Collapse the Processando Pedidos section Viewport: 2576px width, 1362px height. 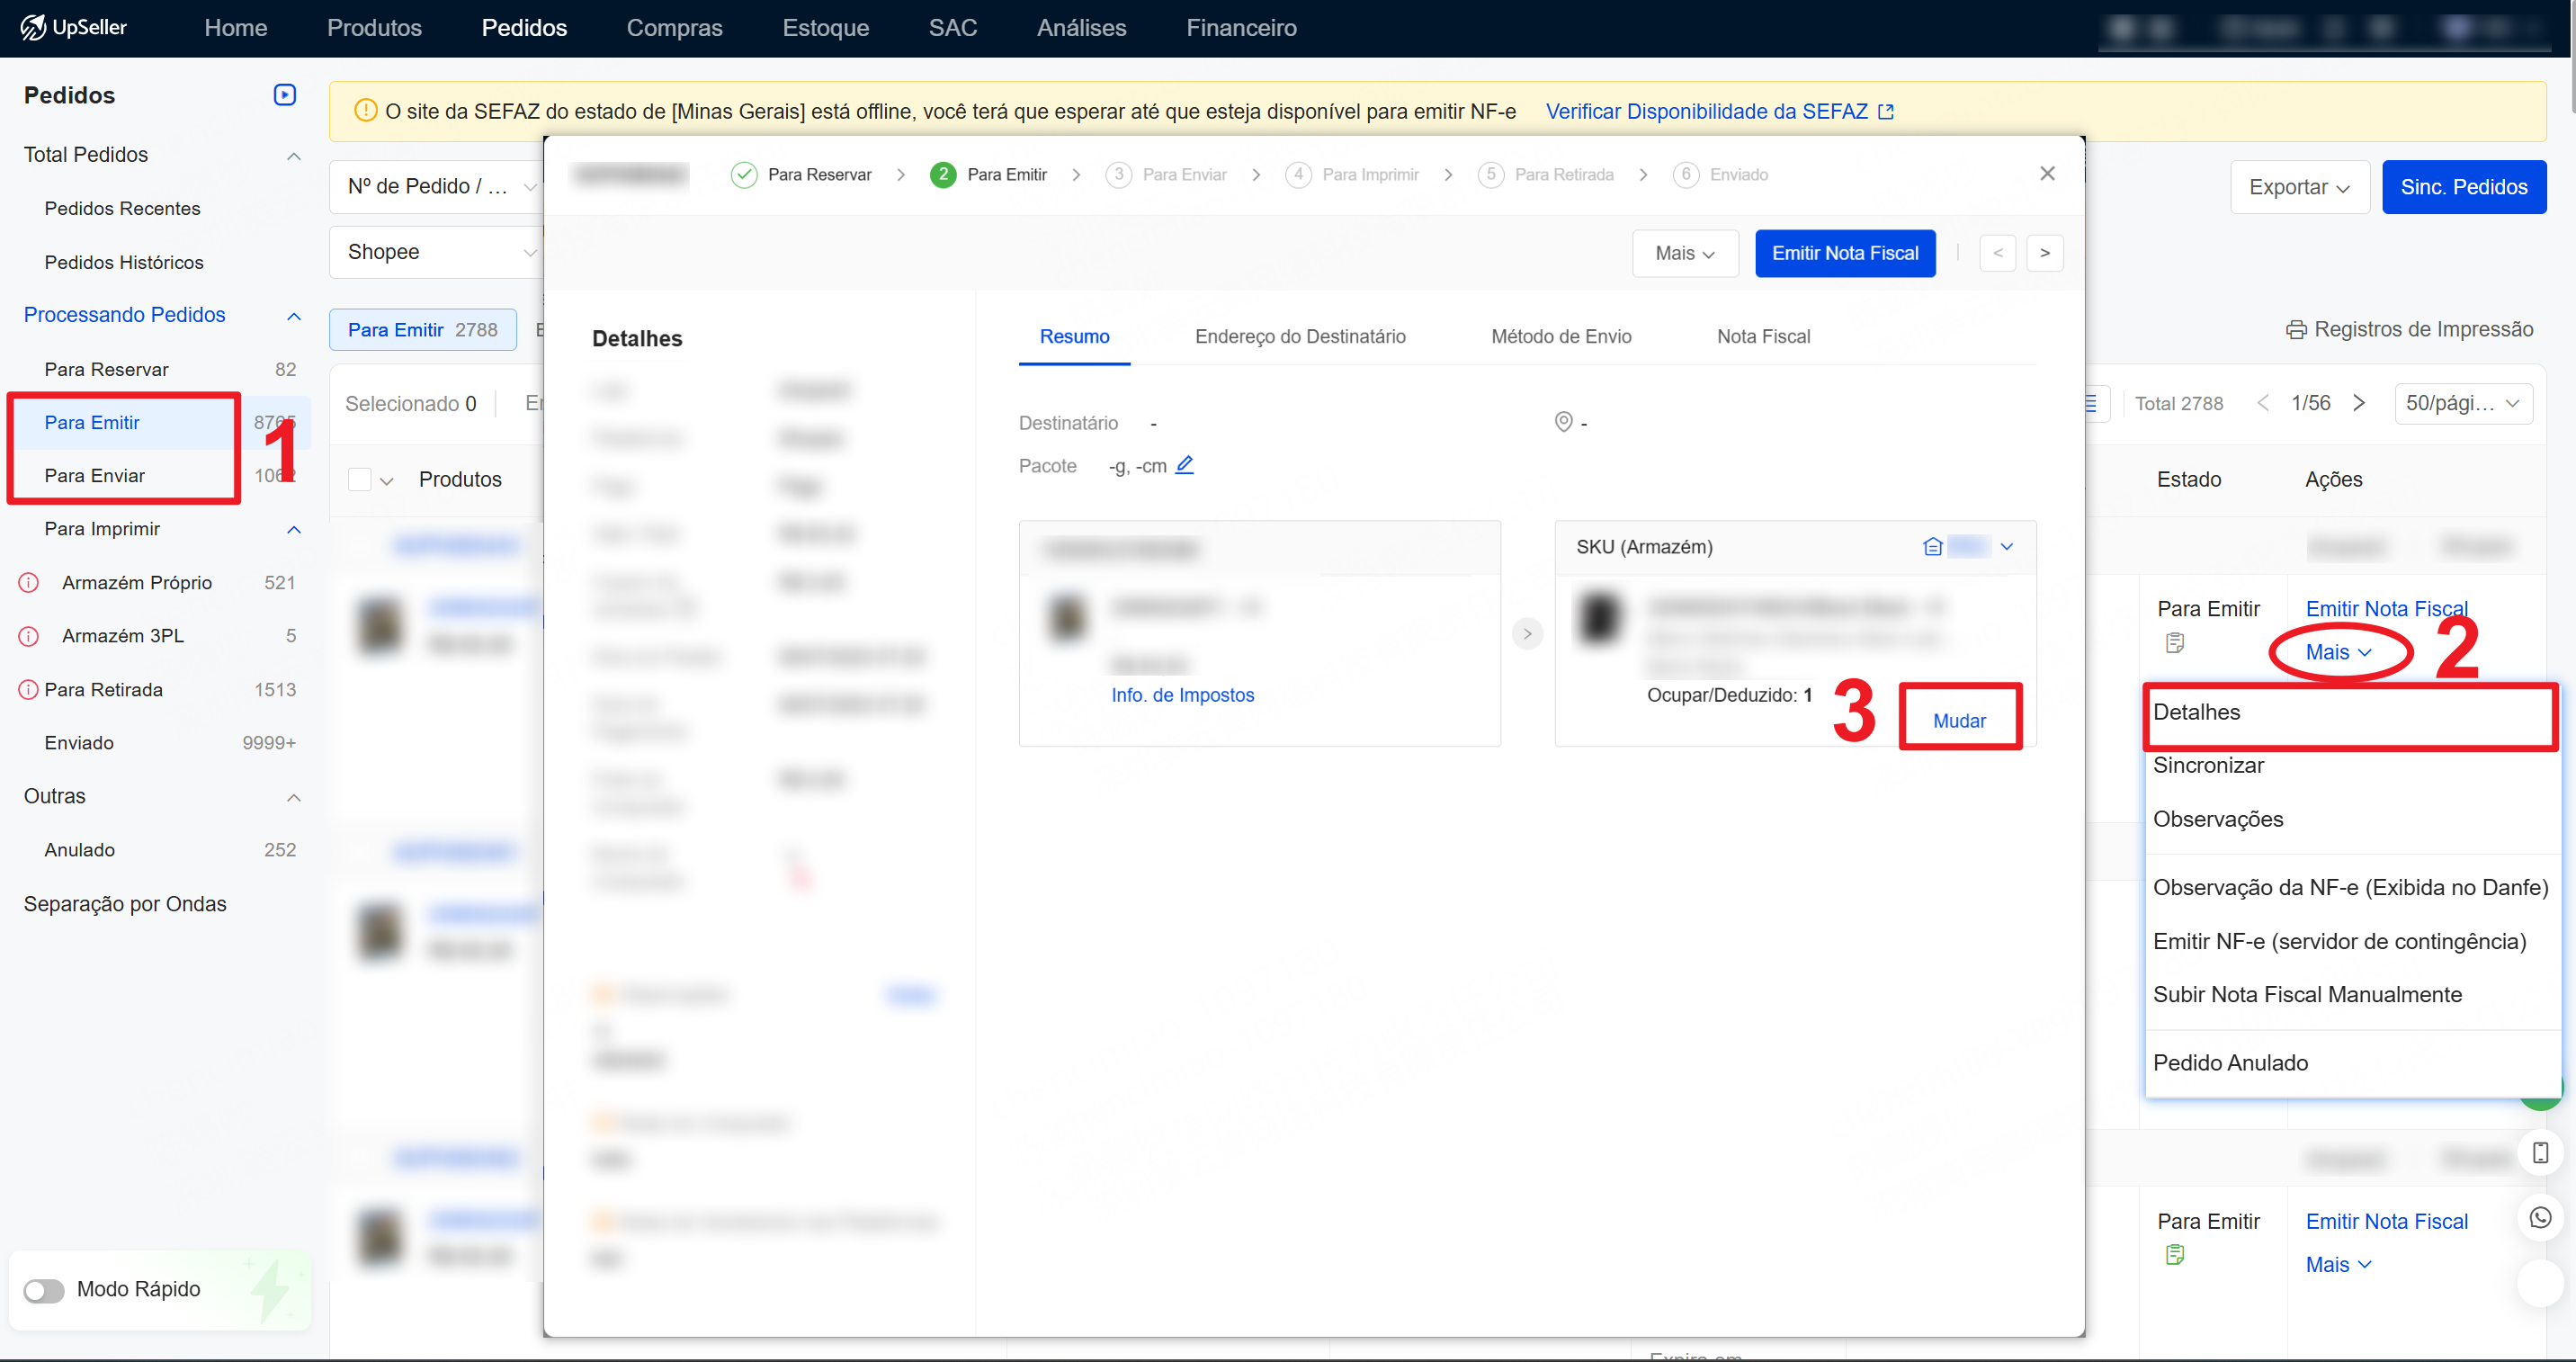(293, 316)
